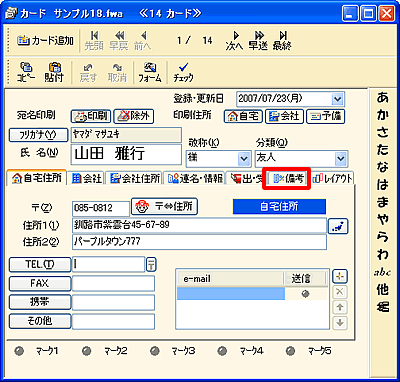Switch to the 出・受 tab
This screenshot has height=382, width=400.
(x=246, y=179)
